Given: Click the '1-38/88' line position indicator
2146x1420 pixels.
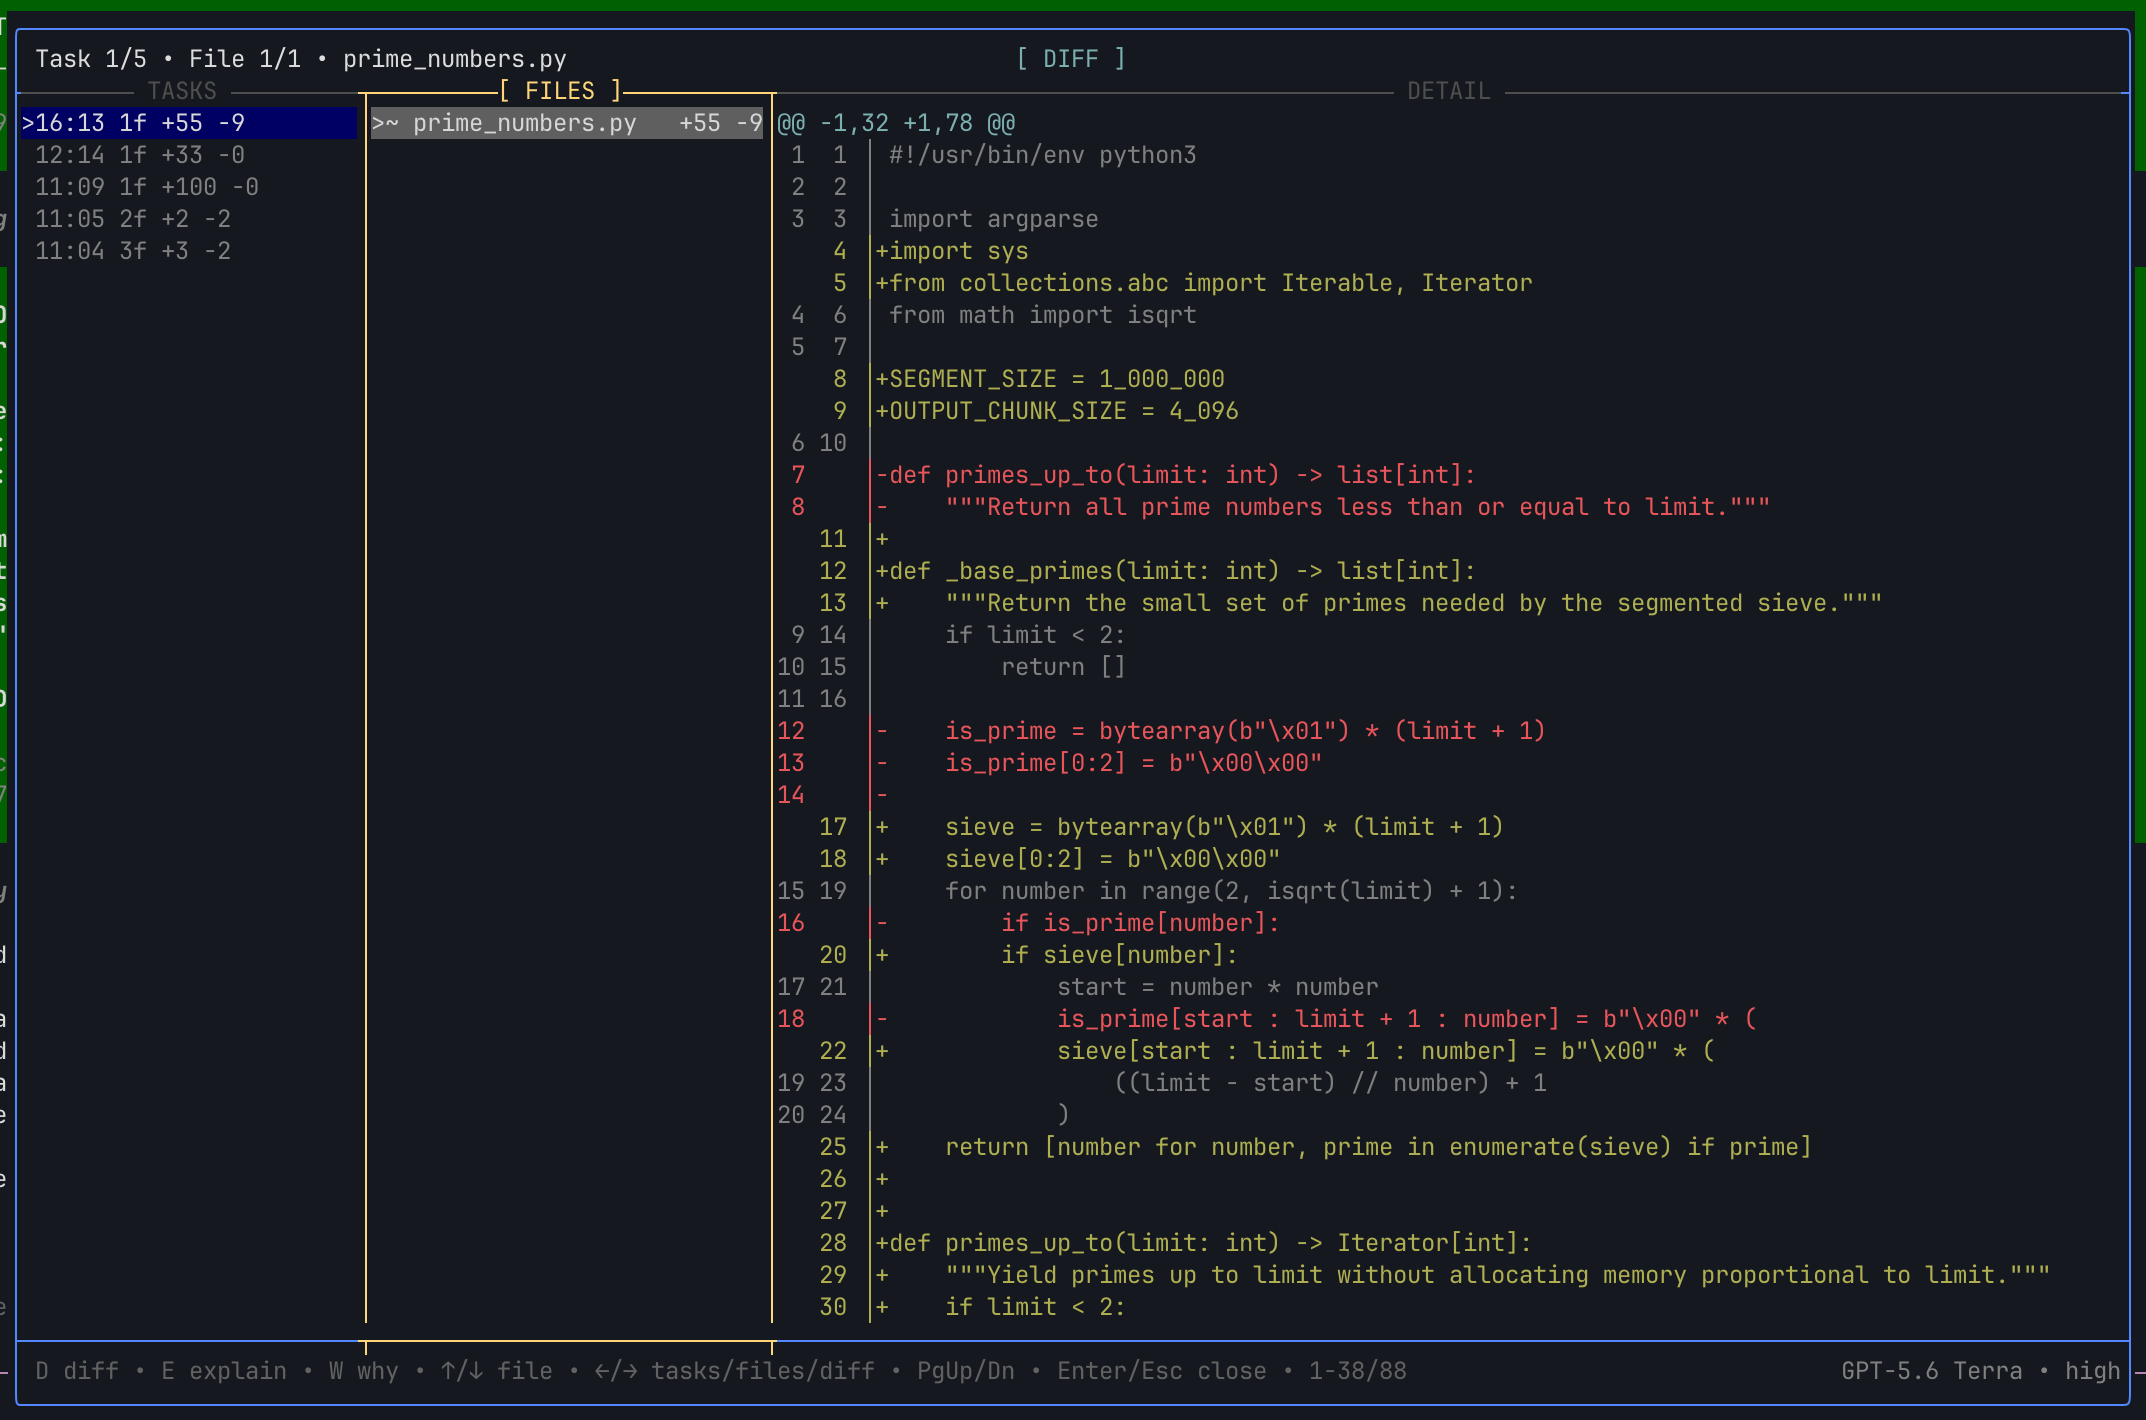Looking at the screenshot, I should pos(1358,1371).
